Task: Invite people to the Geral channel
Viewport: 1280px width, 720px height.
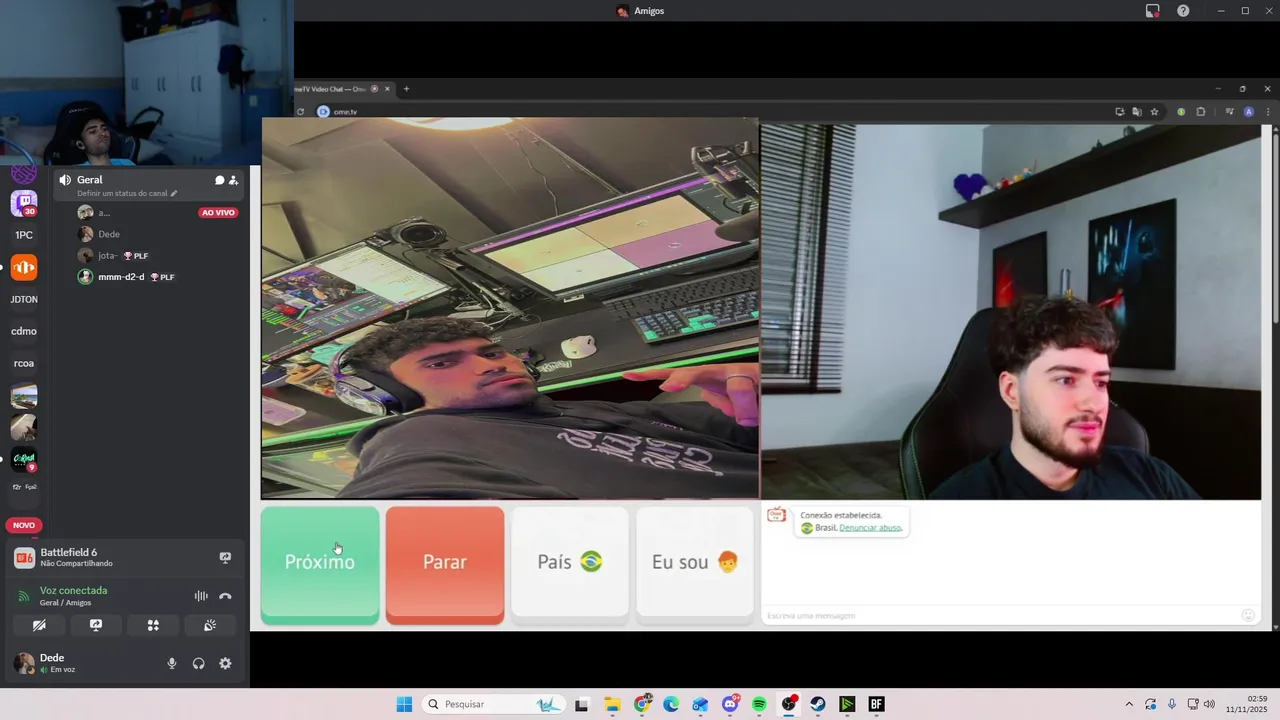Action: [x=233, y=180]
